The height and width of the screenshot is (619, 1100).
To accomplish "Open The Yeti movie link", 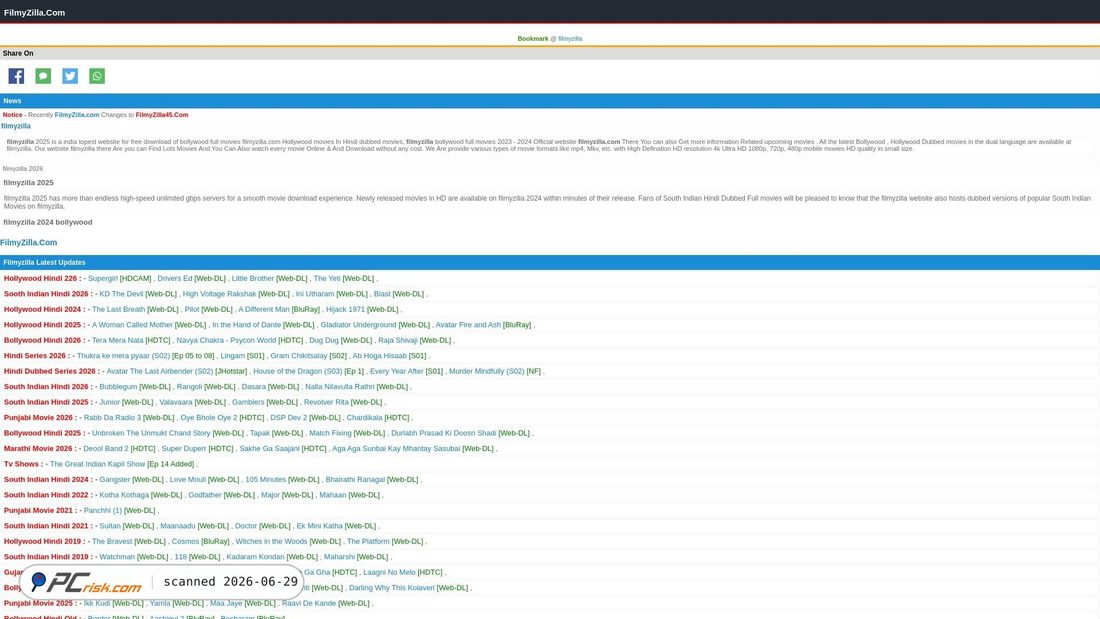I will tap(327, 279).
